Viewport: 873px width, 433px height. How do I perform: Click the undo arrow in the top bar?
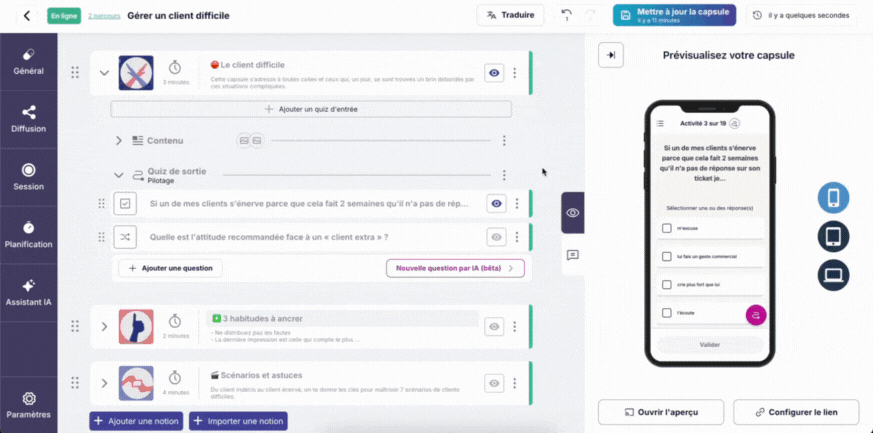pyautogui.click(x=566, y=15)
